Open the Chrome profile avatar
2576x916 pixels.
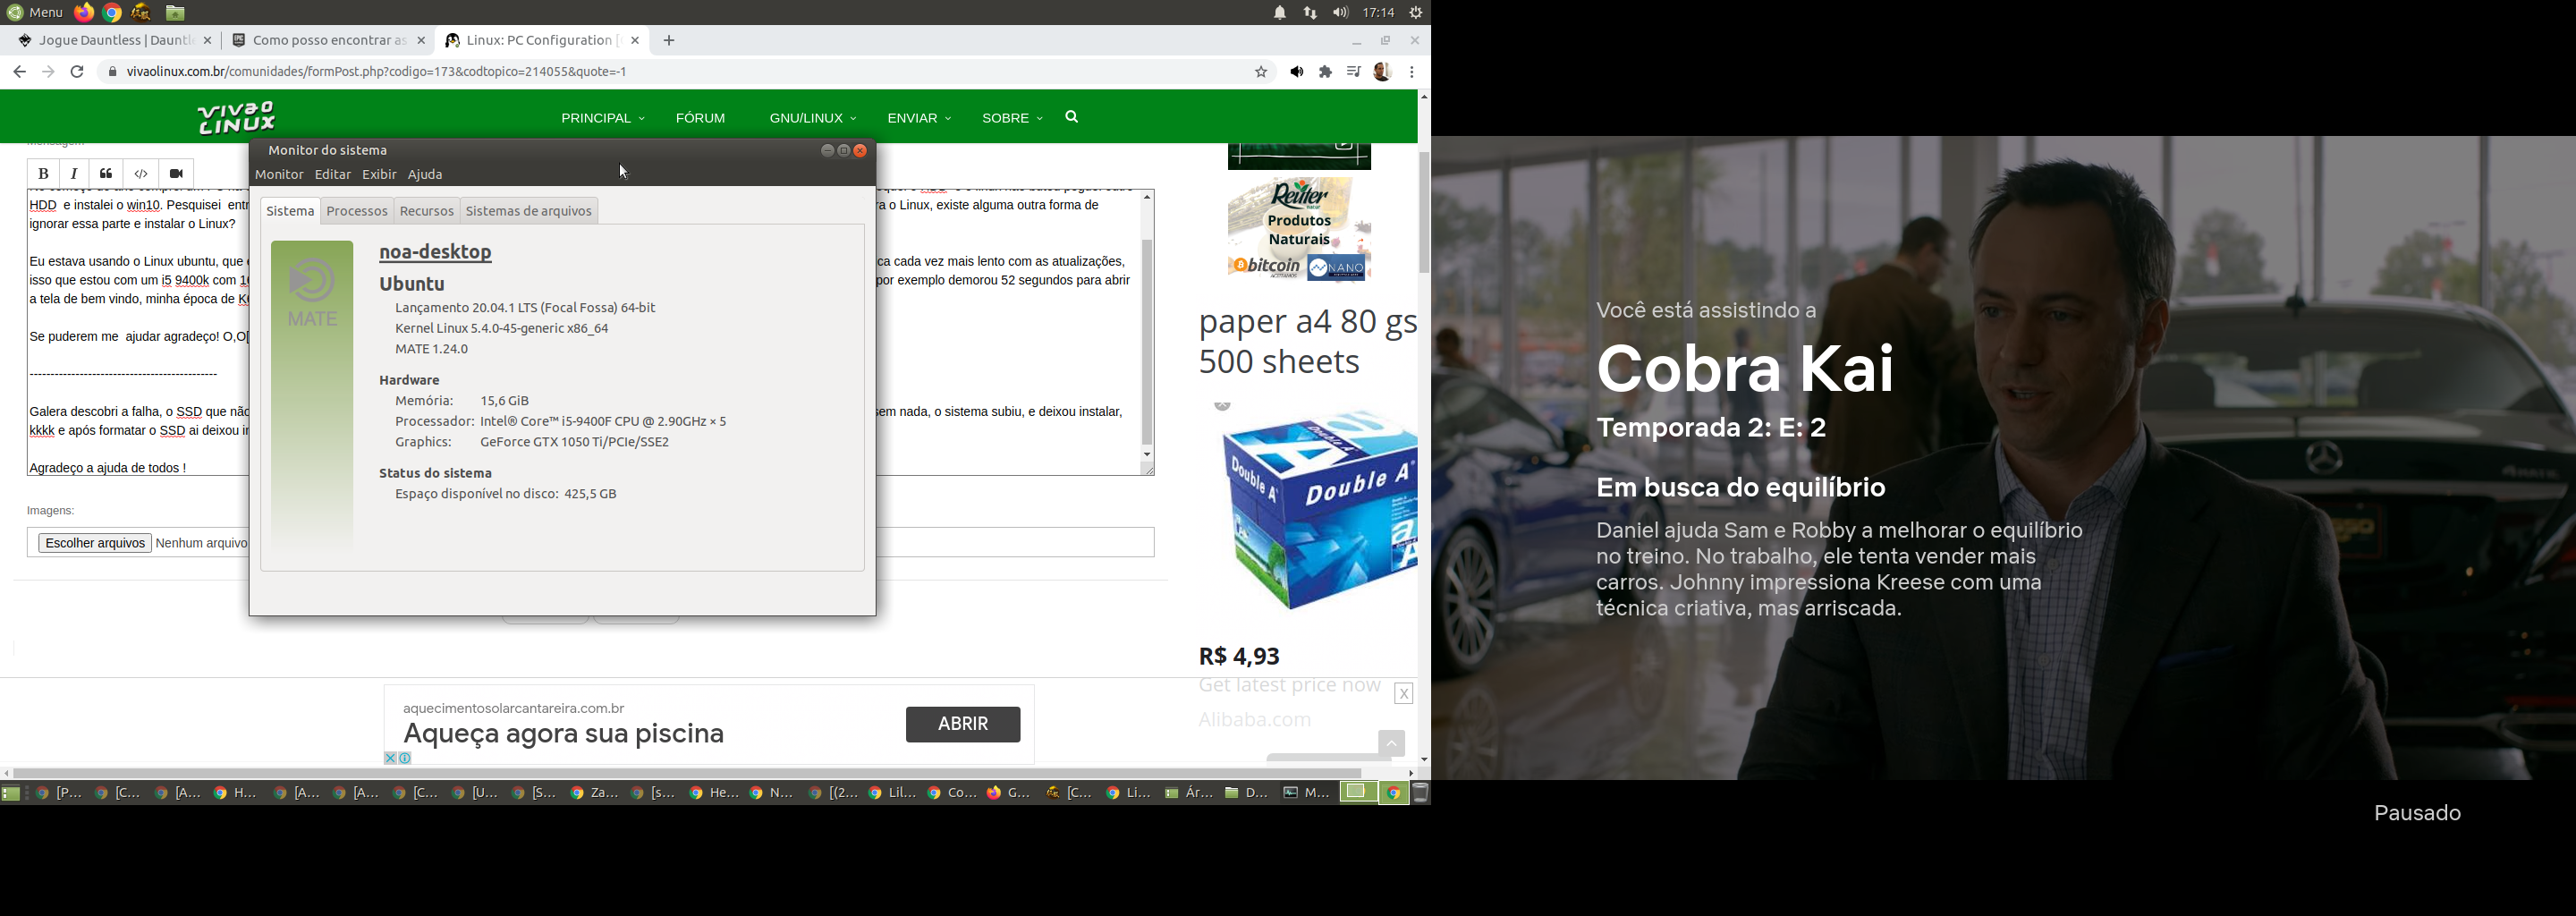click(x=1383, y=72)
